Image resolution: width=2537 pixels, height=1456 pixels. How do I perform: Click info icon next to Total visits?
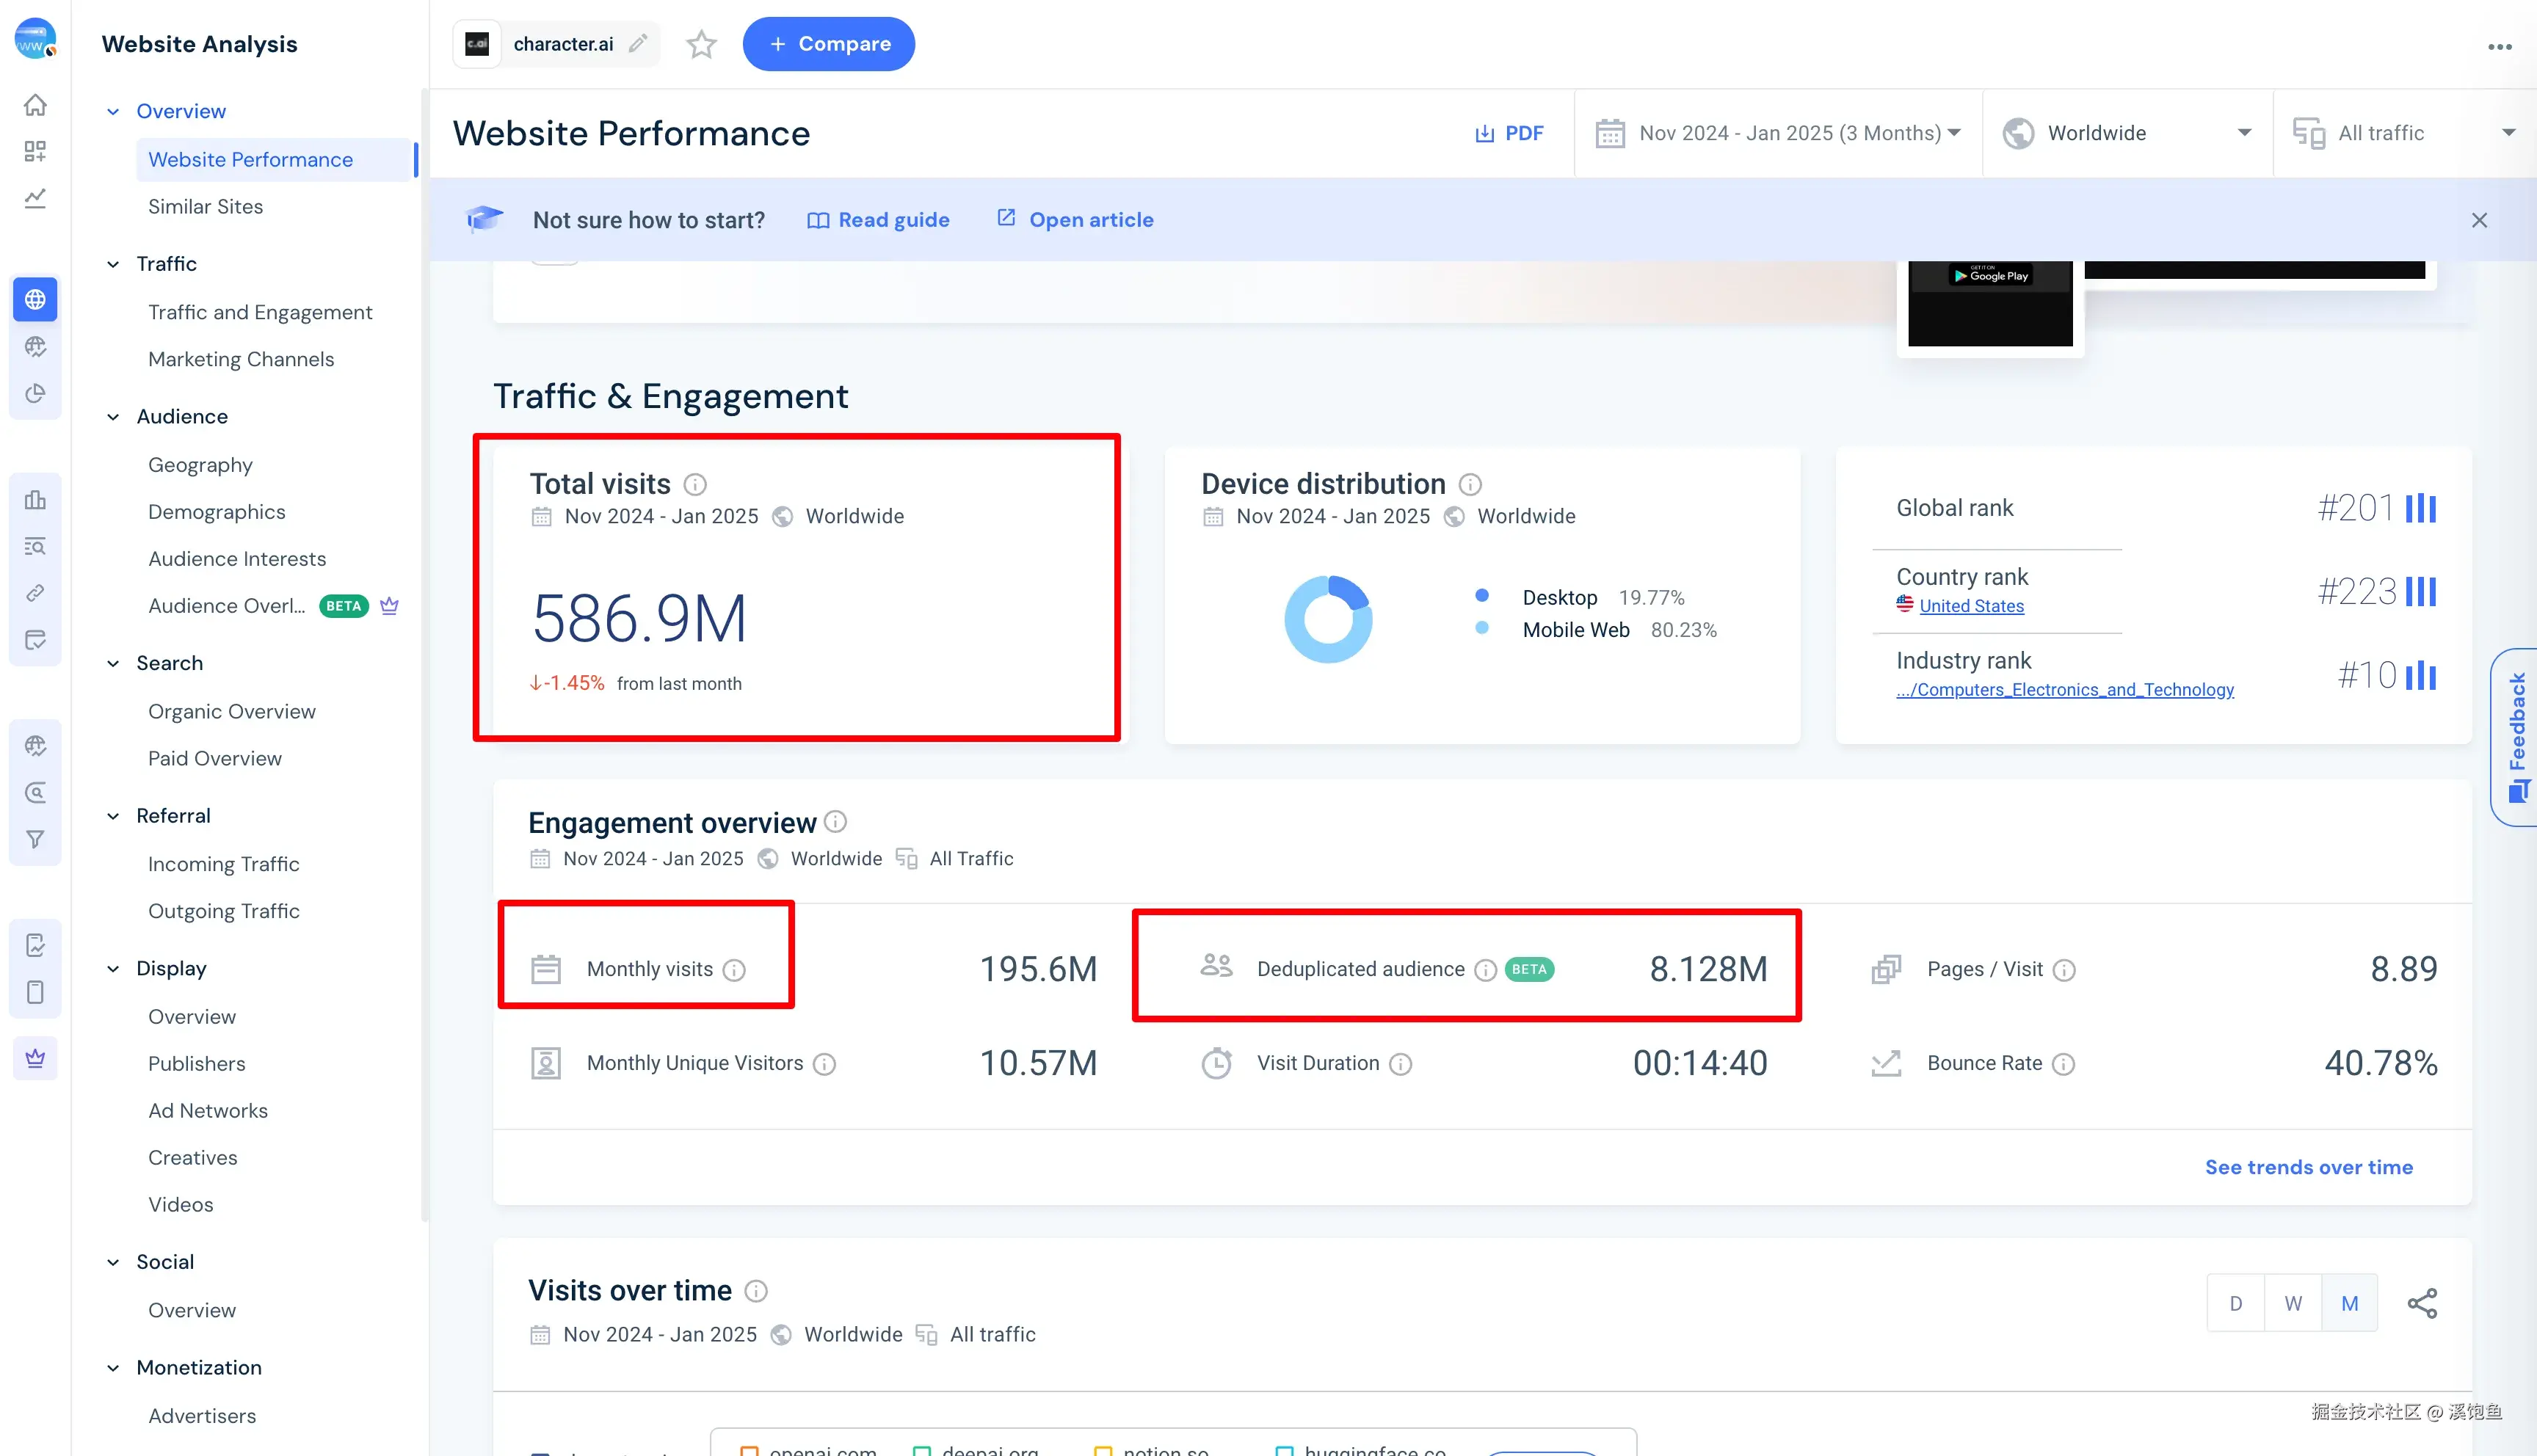click(x=695, y=485)
